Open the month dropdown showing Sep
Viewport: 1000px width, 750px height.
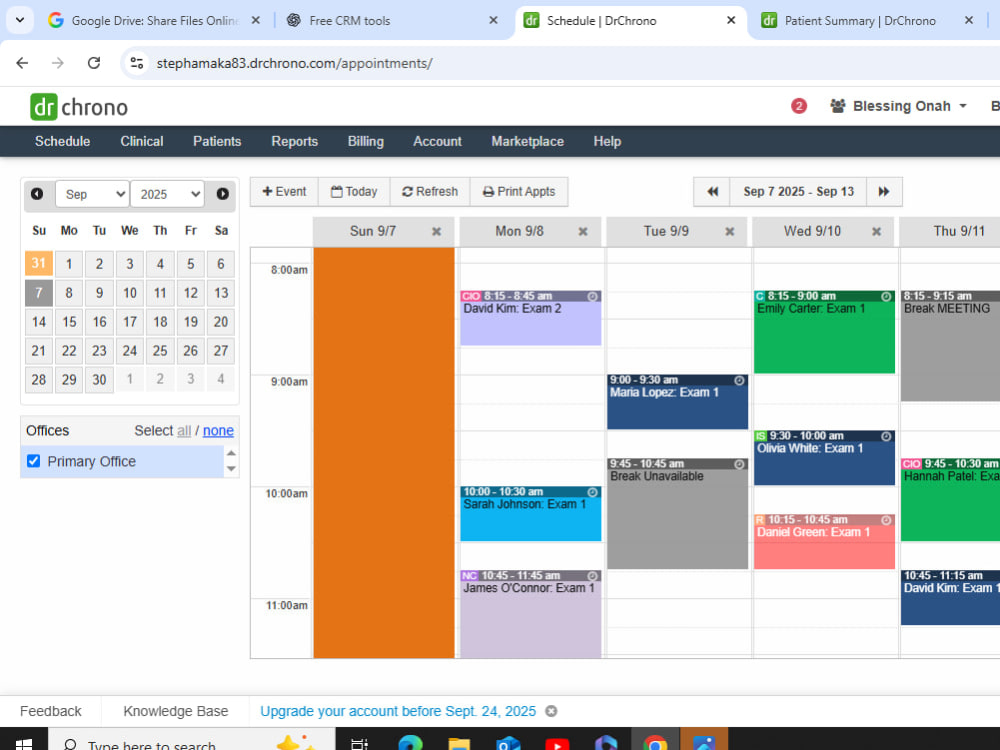[x=92, y=194]
